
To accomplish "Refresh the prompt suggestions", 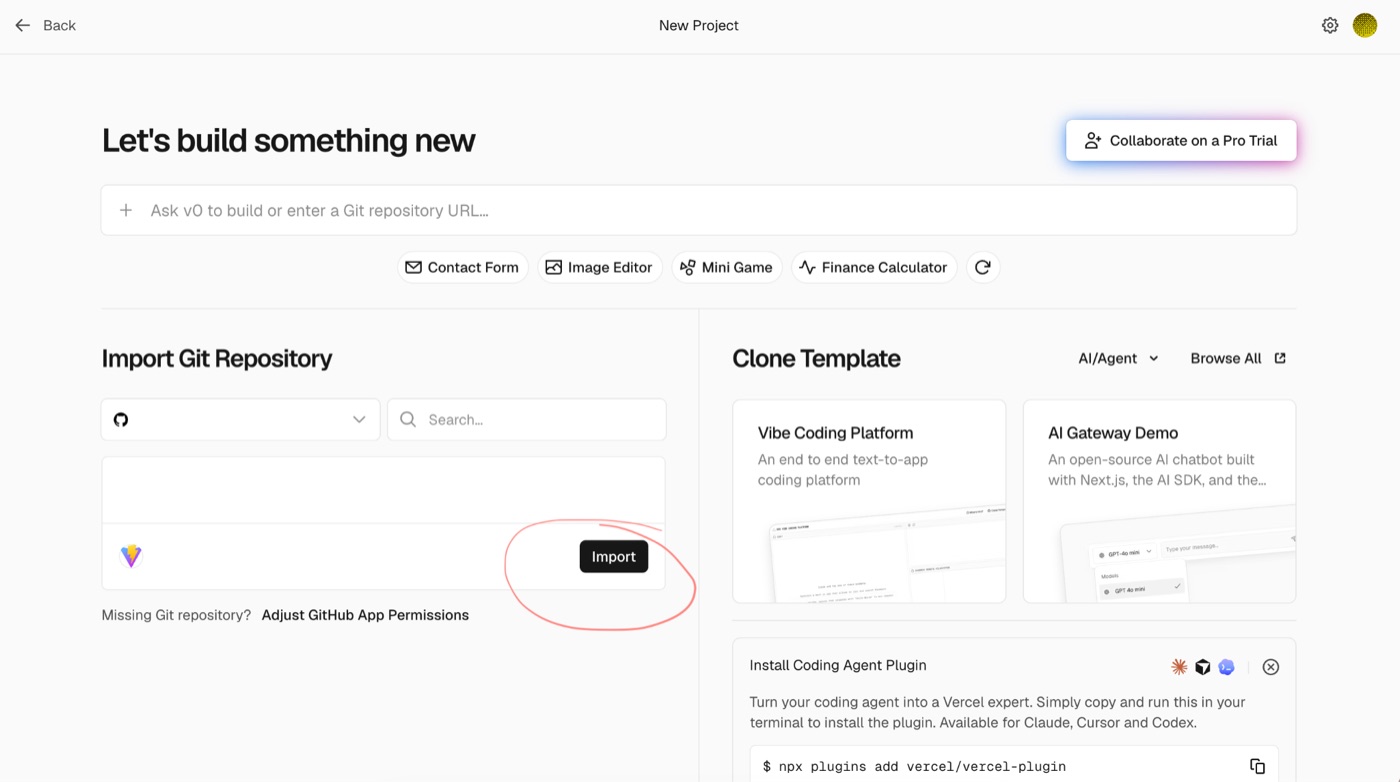I will 983,267.
